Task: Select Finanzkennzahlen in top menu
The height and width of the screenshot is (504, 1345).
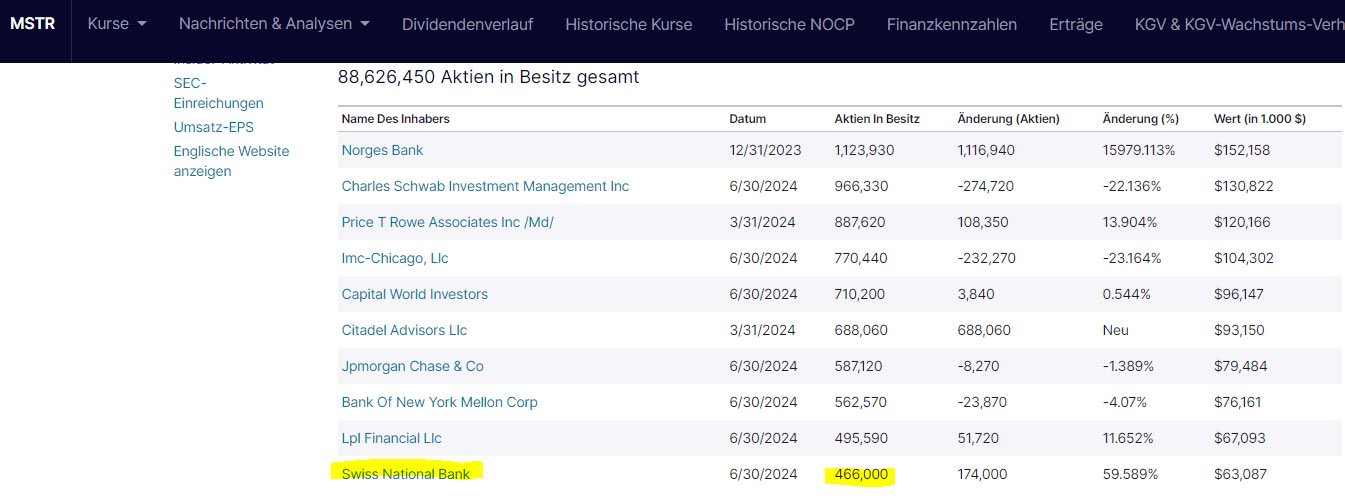Action: [951, 24]
